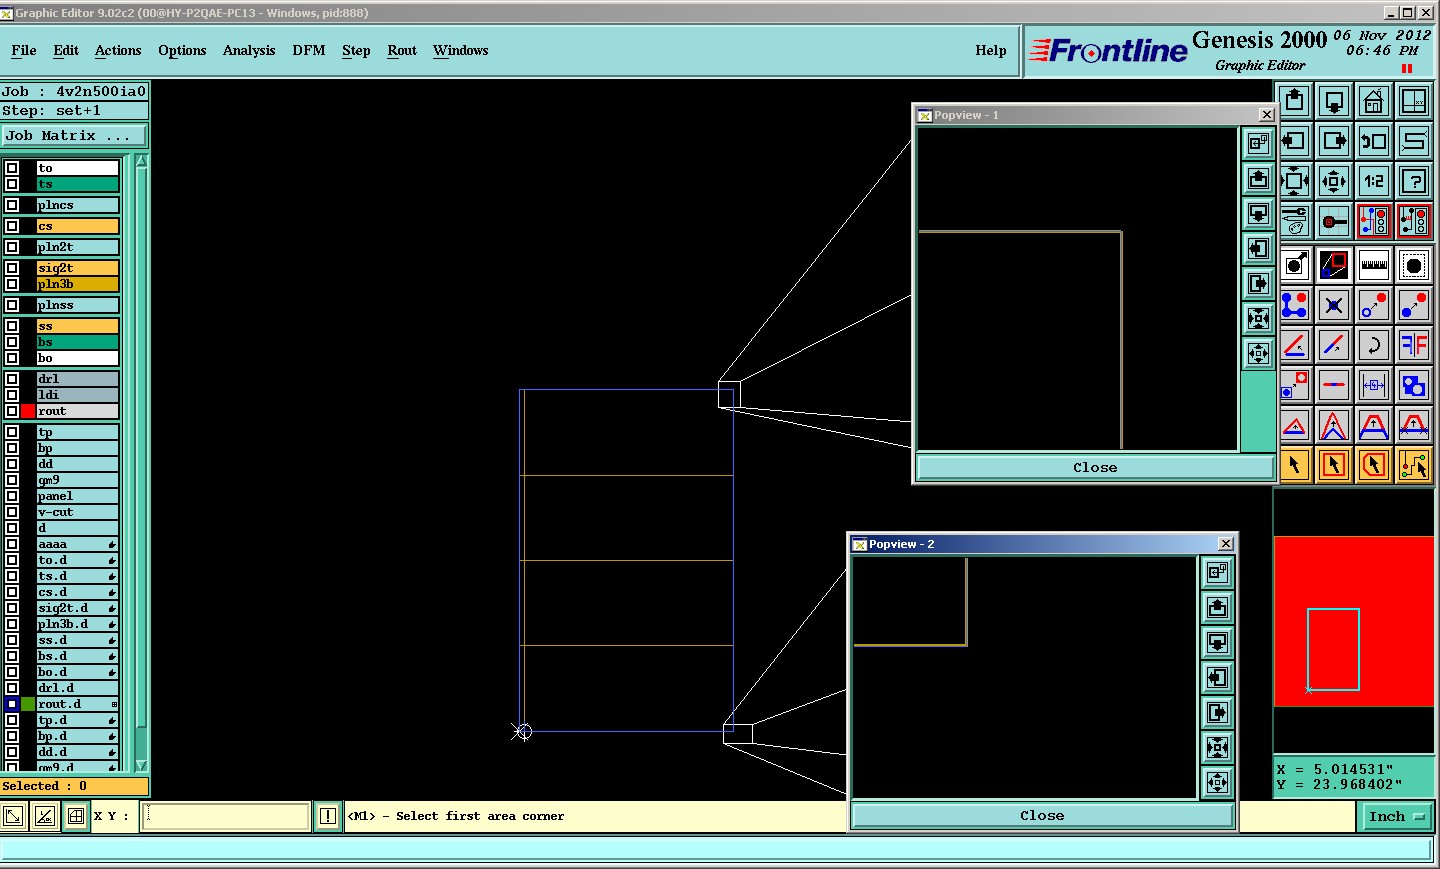Viewport: 1440px width, 869px height.
Task: Toggle the checkbox for layer sig2t
Action: (12, 268)
